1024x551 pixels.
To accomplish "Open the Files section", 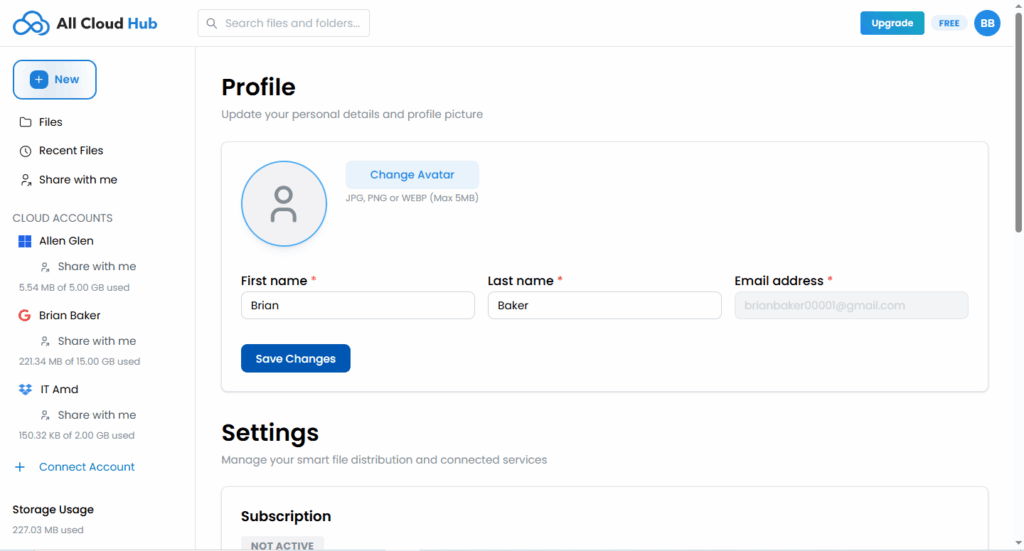I will (x=50, y=122).
